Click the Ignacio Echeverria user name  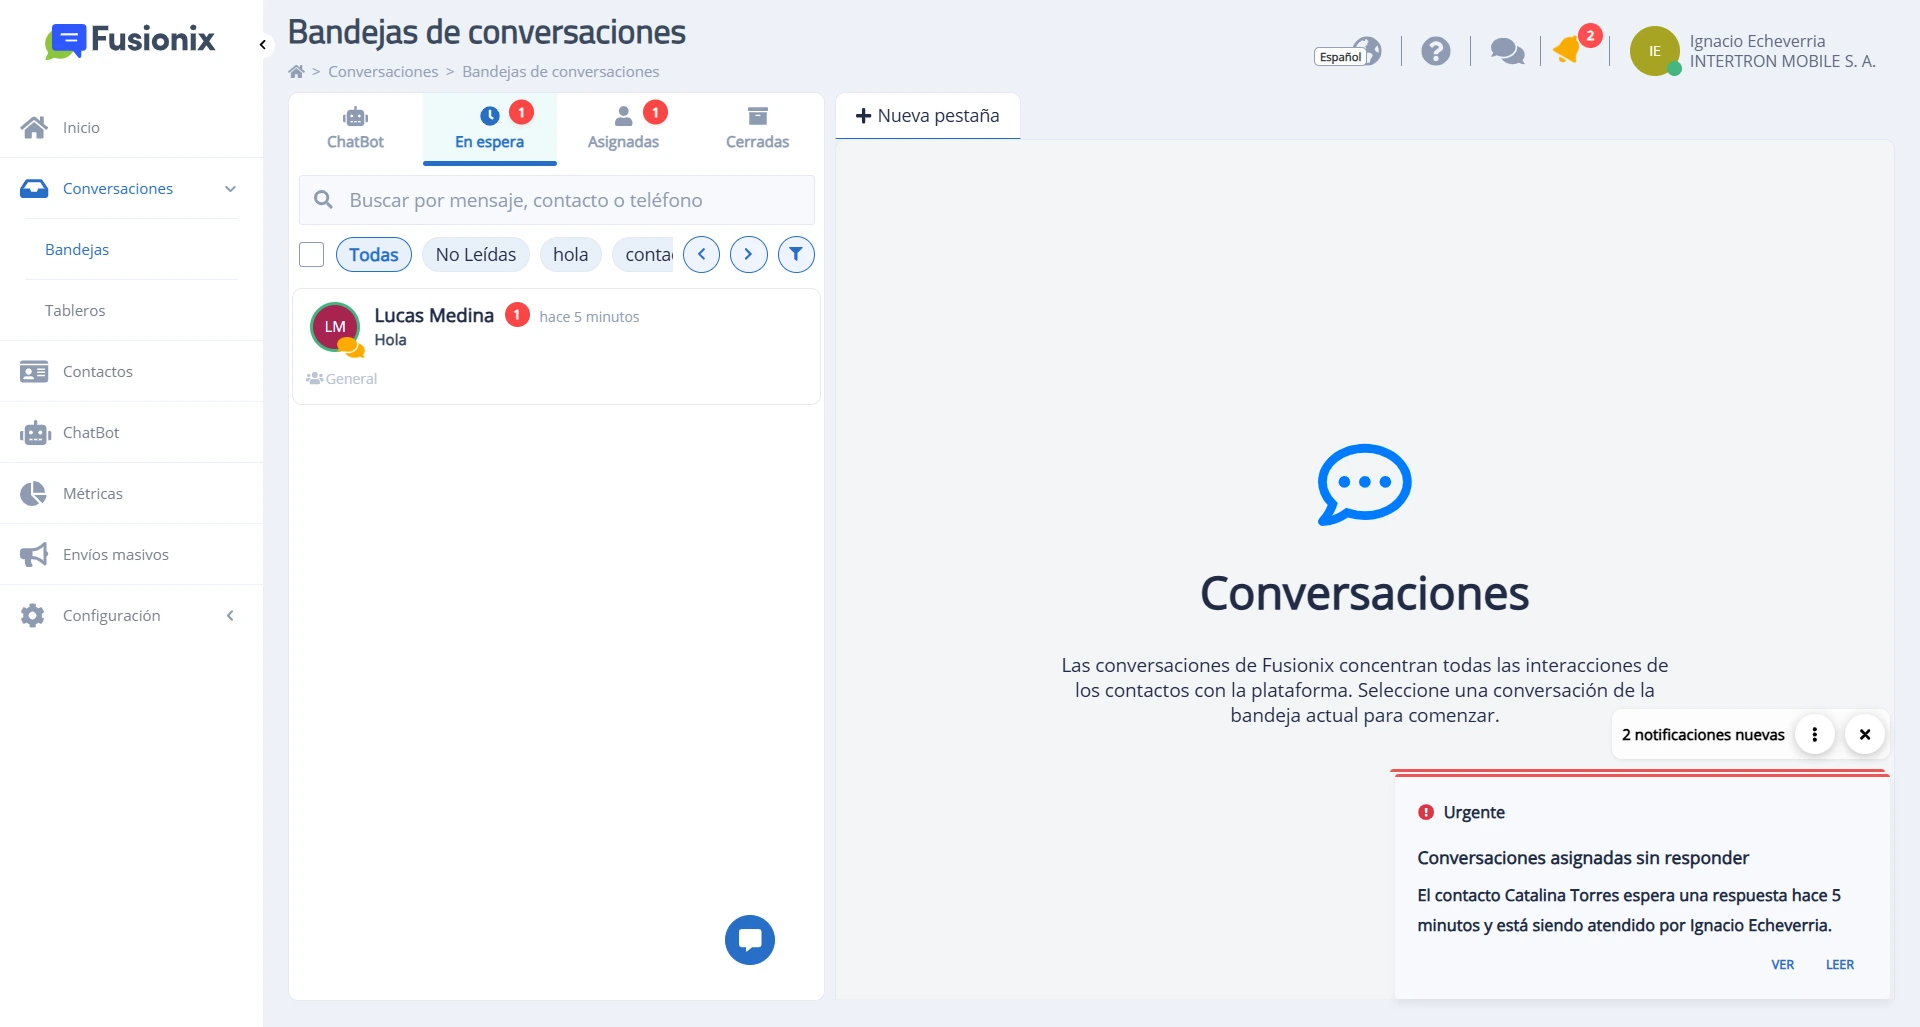coord(1757,41)
